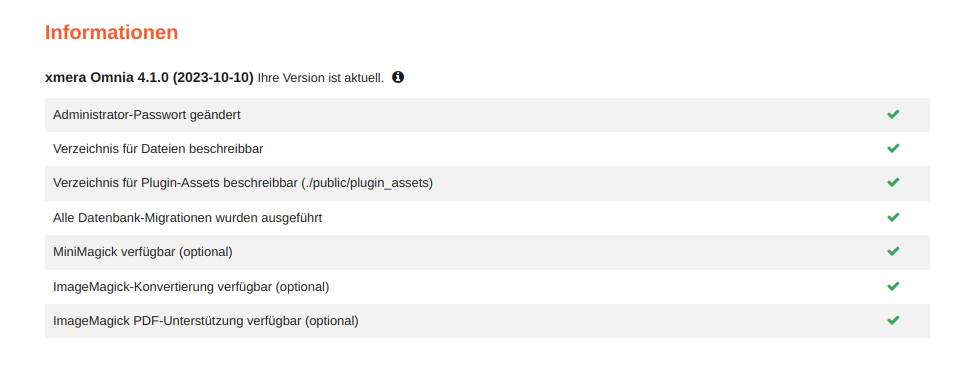
Task: Click the checkmark for Administrator-Passwort geändert
Action: 893,115
